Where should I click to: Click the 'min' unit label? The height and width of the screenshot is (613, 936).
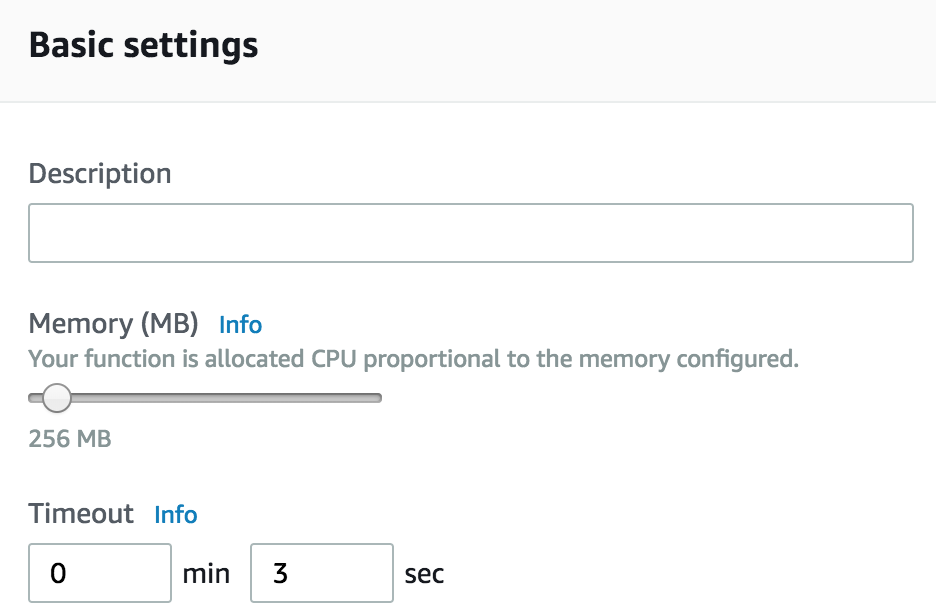point(206,574)
